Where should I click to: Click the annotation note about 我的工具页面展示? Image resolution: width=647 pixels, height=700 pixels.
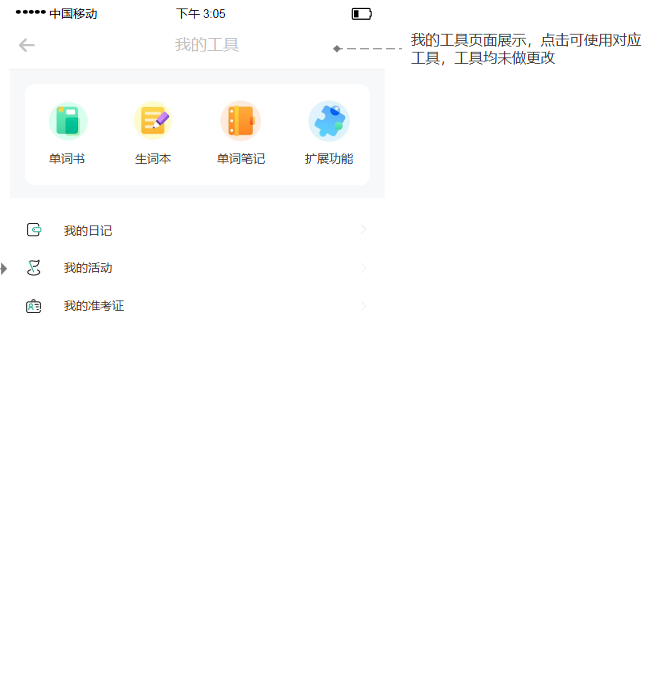pos(526,49)
